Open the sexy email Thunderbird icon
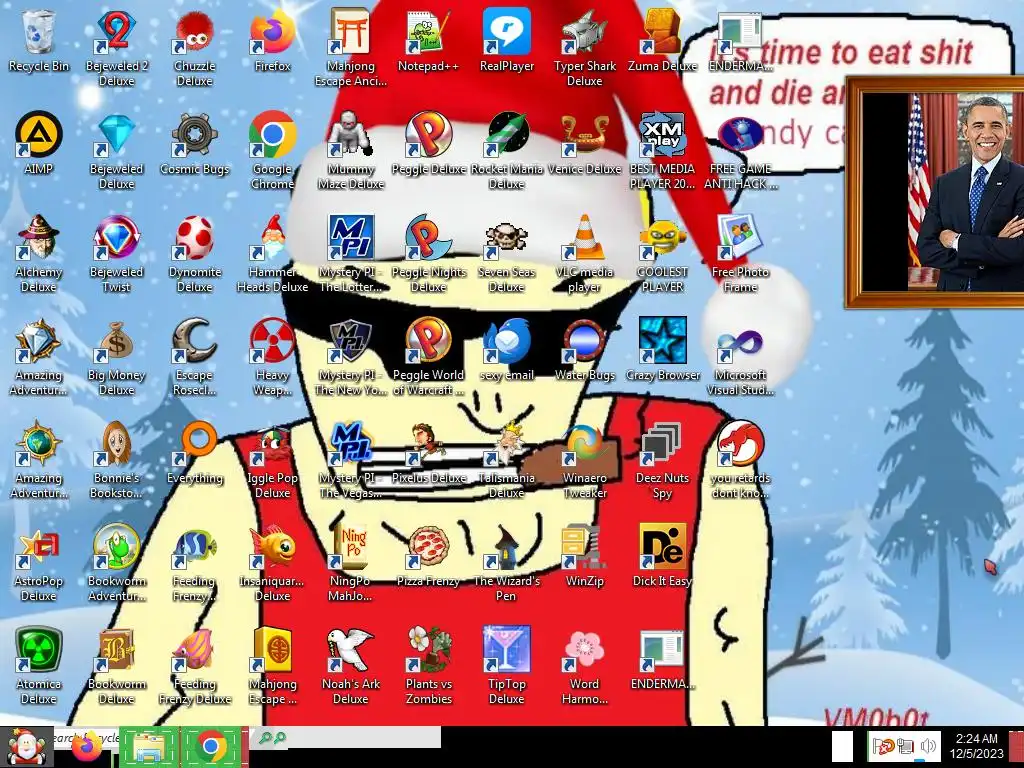This screenshot has width=1024, height=768. point(507,350)
